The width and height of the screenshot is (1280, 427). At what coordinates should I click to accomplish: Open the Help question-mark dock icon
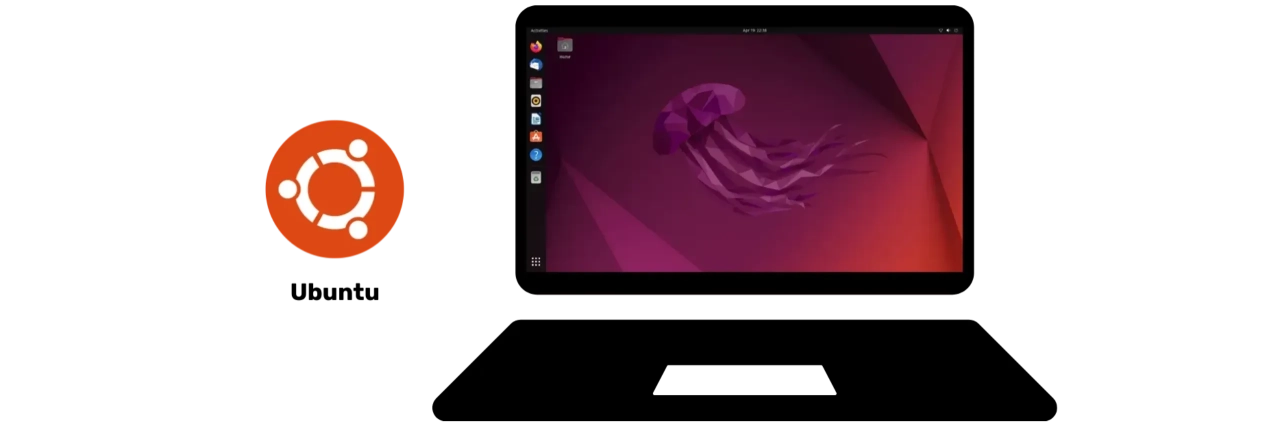(x=536, y=155)
